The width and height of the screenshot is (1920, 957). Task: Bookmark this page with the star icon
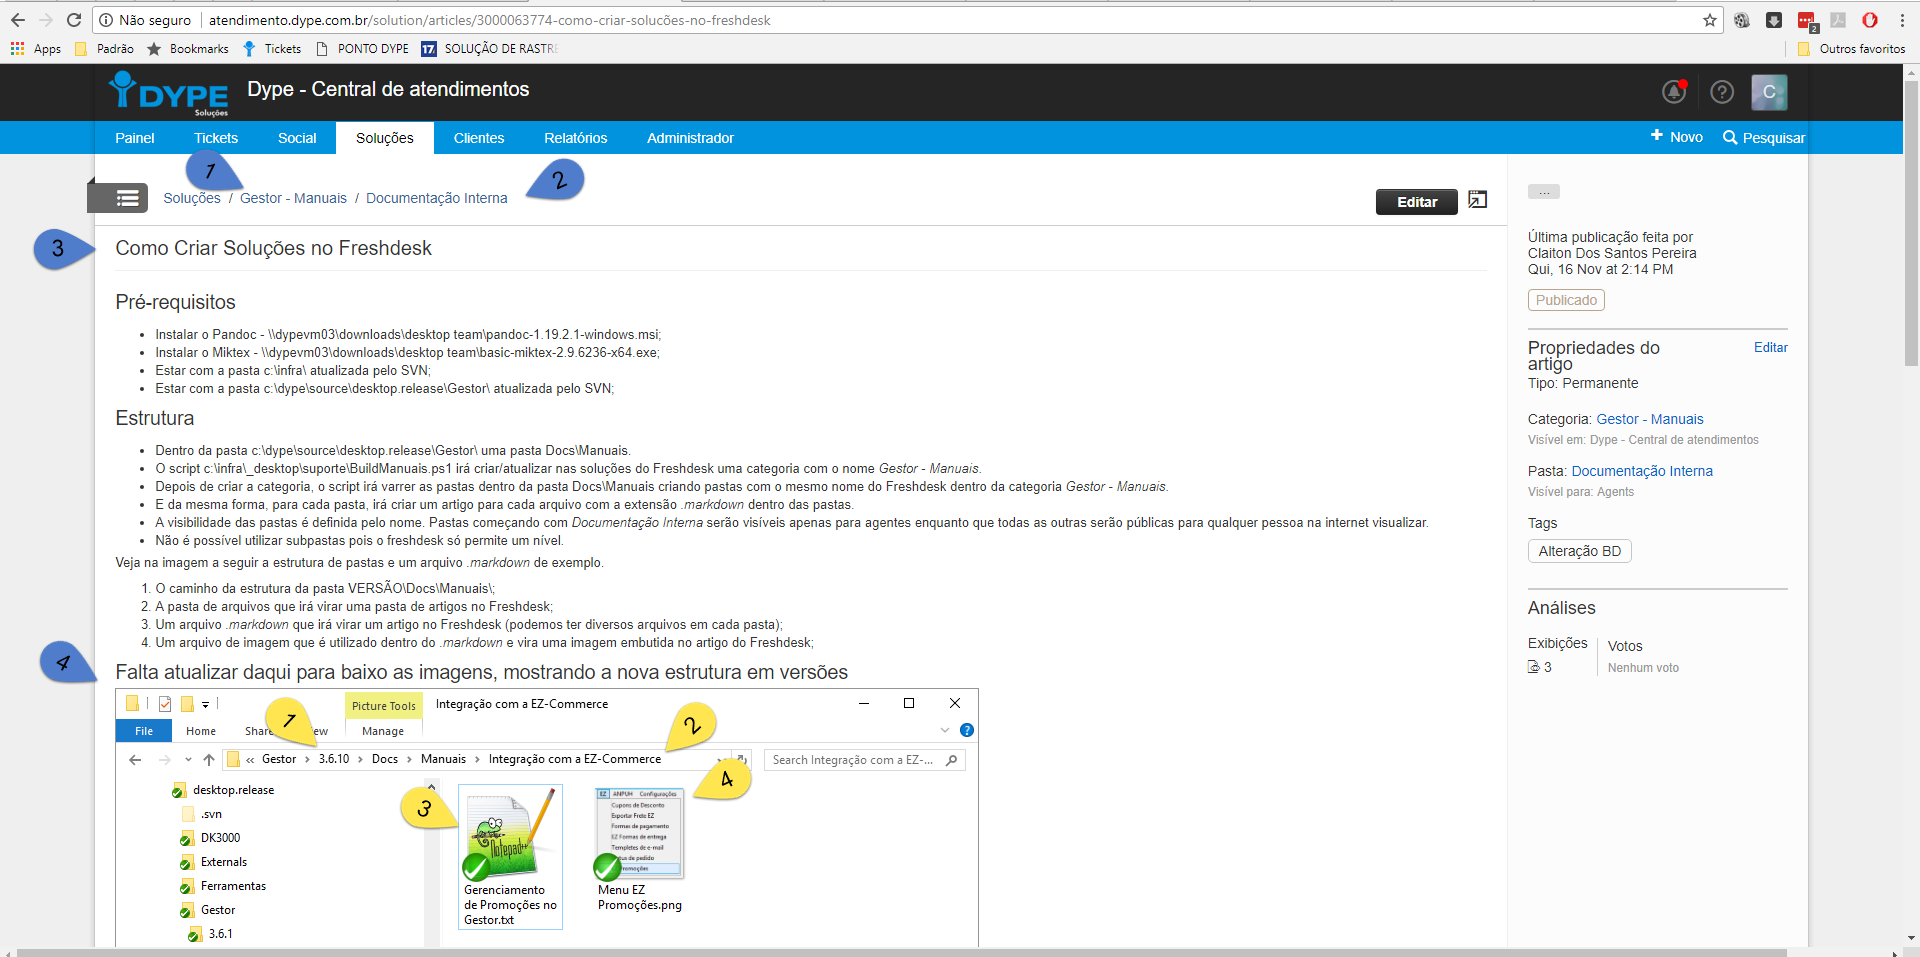click(1710, 20)
